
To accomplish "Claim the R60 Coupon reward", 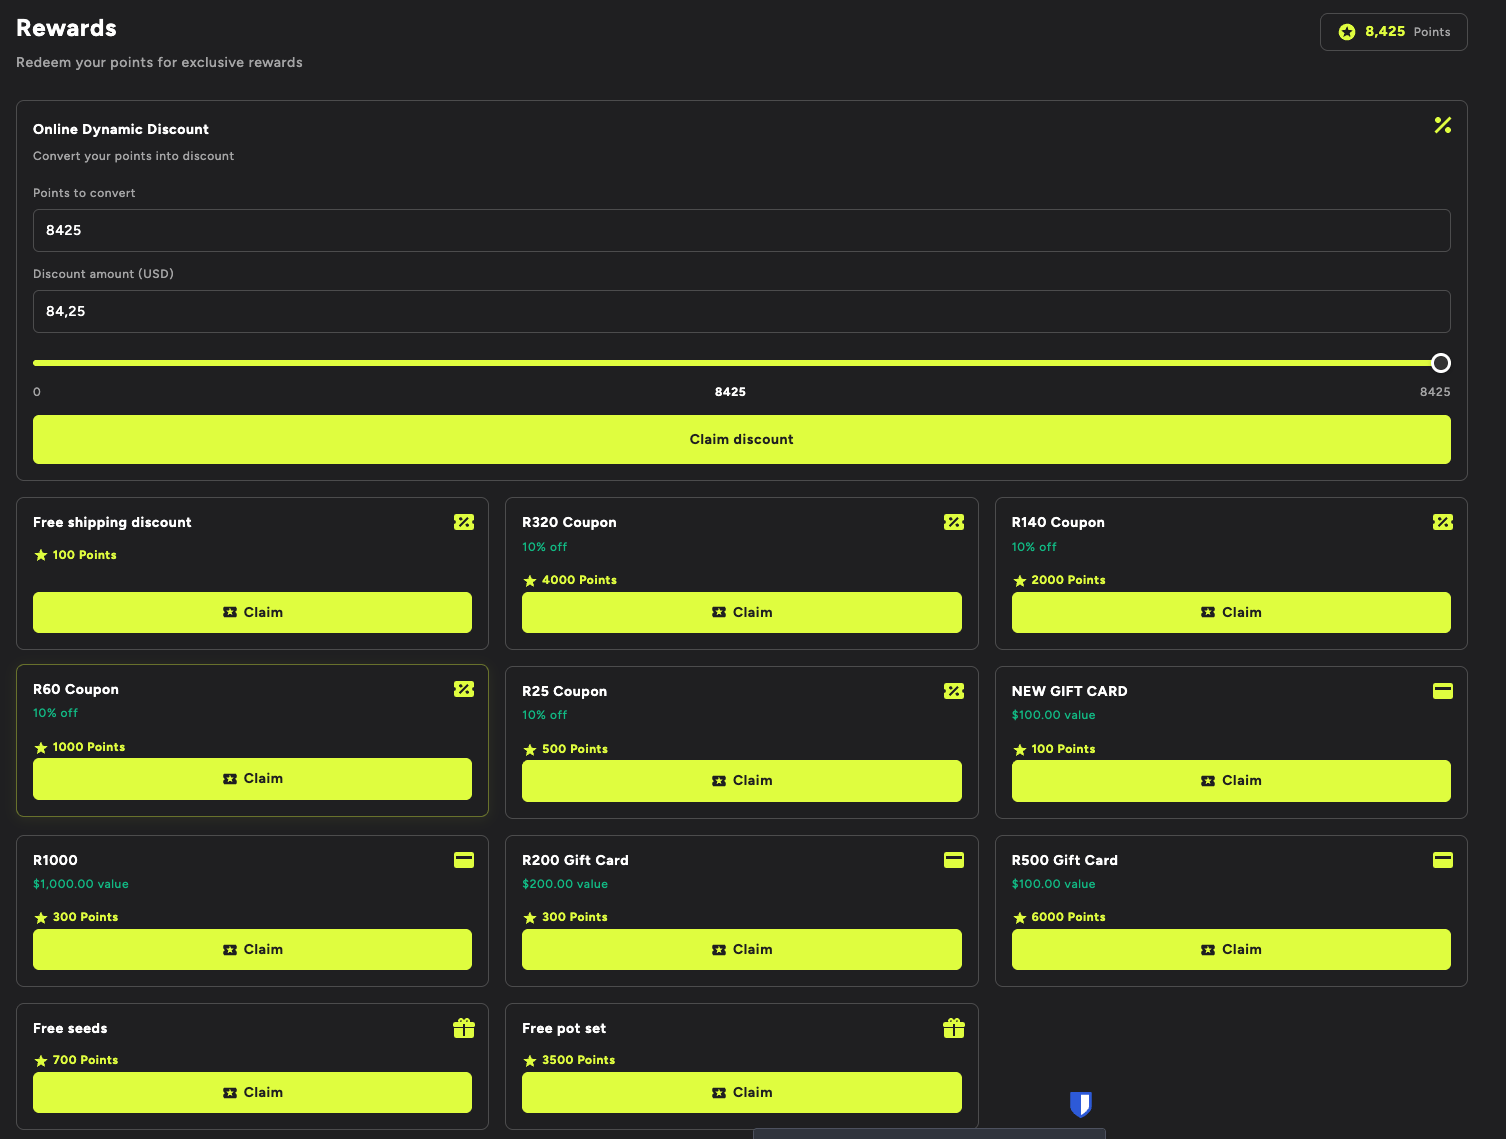I will click(x=251, y=778).
